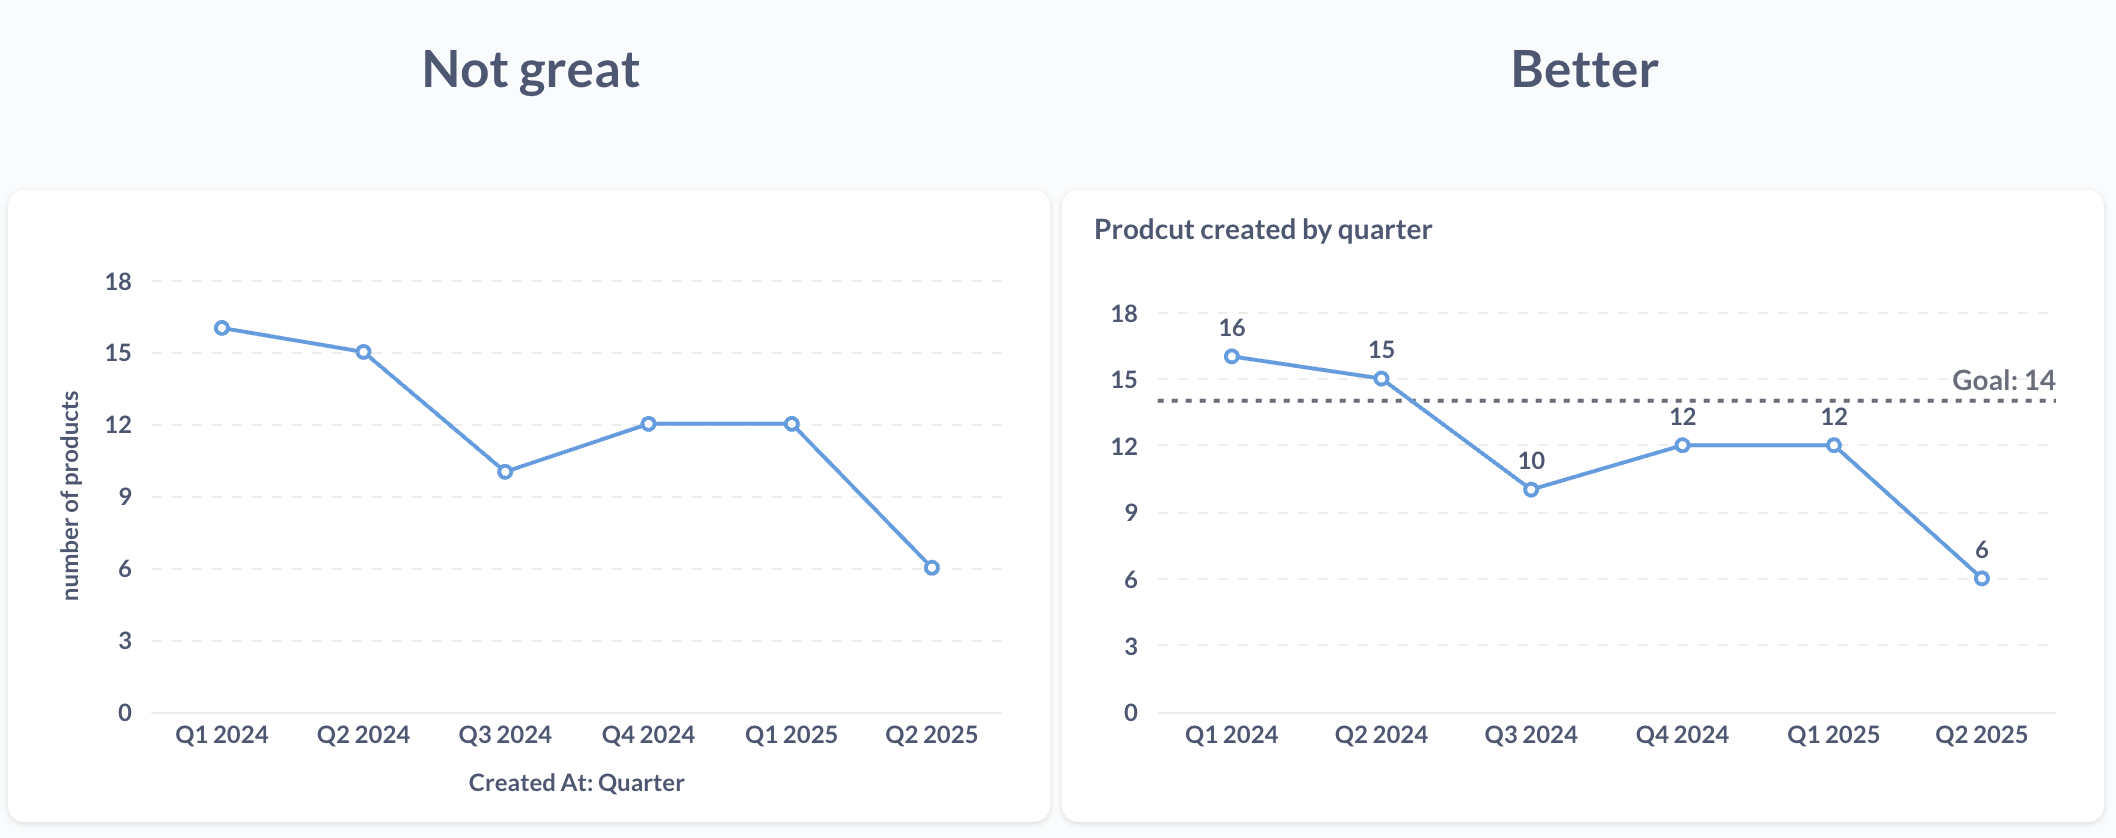The image size is (2116, 838).
Task: Click the Q4 2024 point in right chart
Action: (1682, 446)
